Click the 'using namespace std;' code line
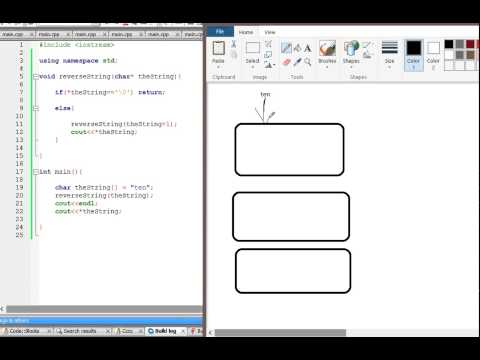Image resolution: width=480 pixels, height=360 pixels. coord(78,61)
